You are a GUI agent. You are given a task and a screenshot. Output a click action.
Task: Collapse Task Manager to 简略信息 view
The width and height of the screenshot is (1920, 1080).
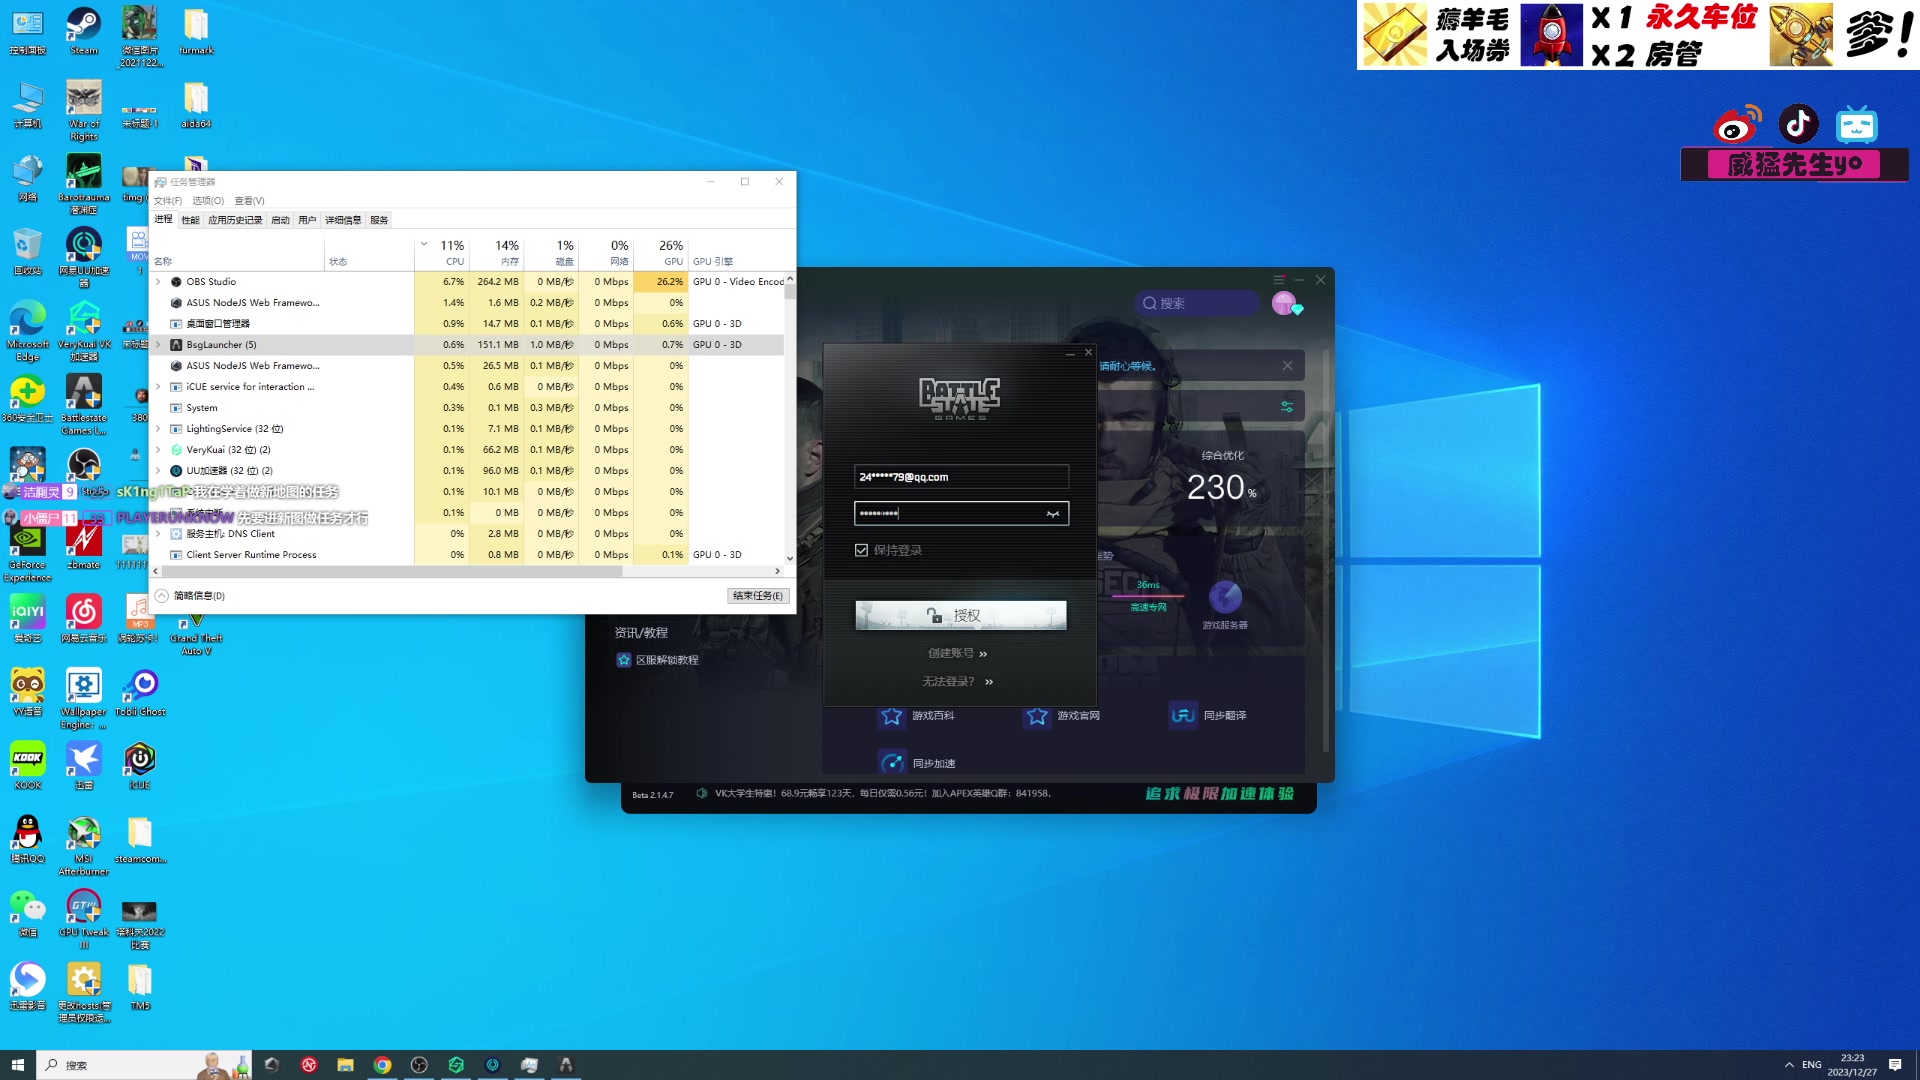coord(190,596)
